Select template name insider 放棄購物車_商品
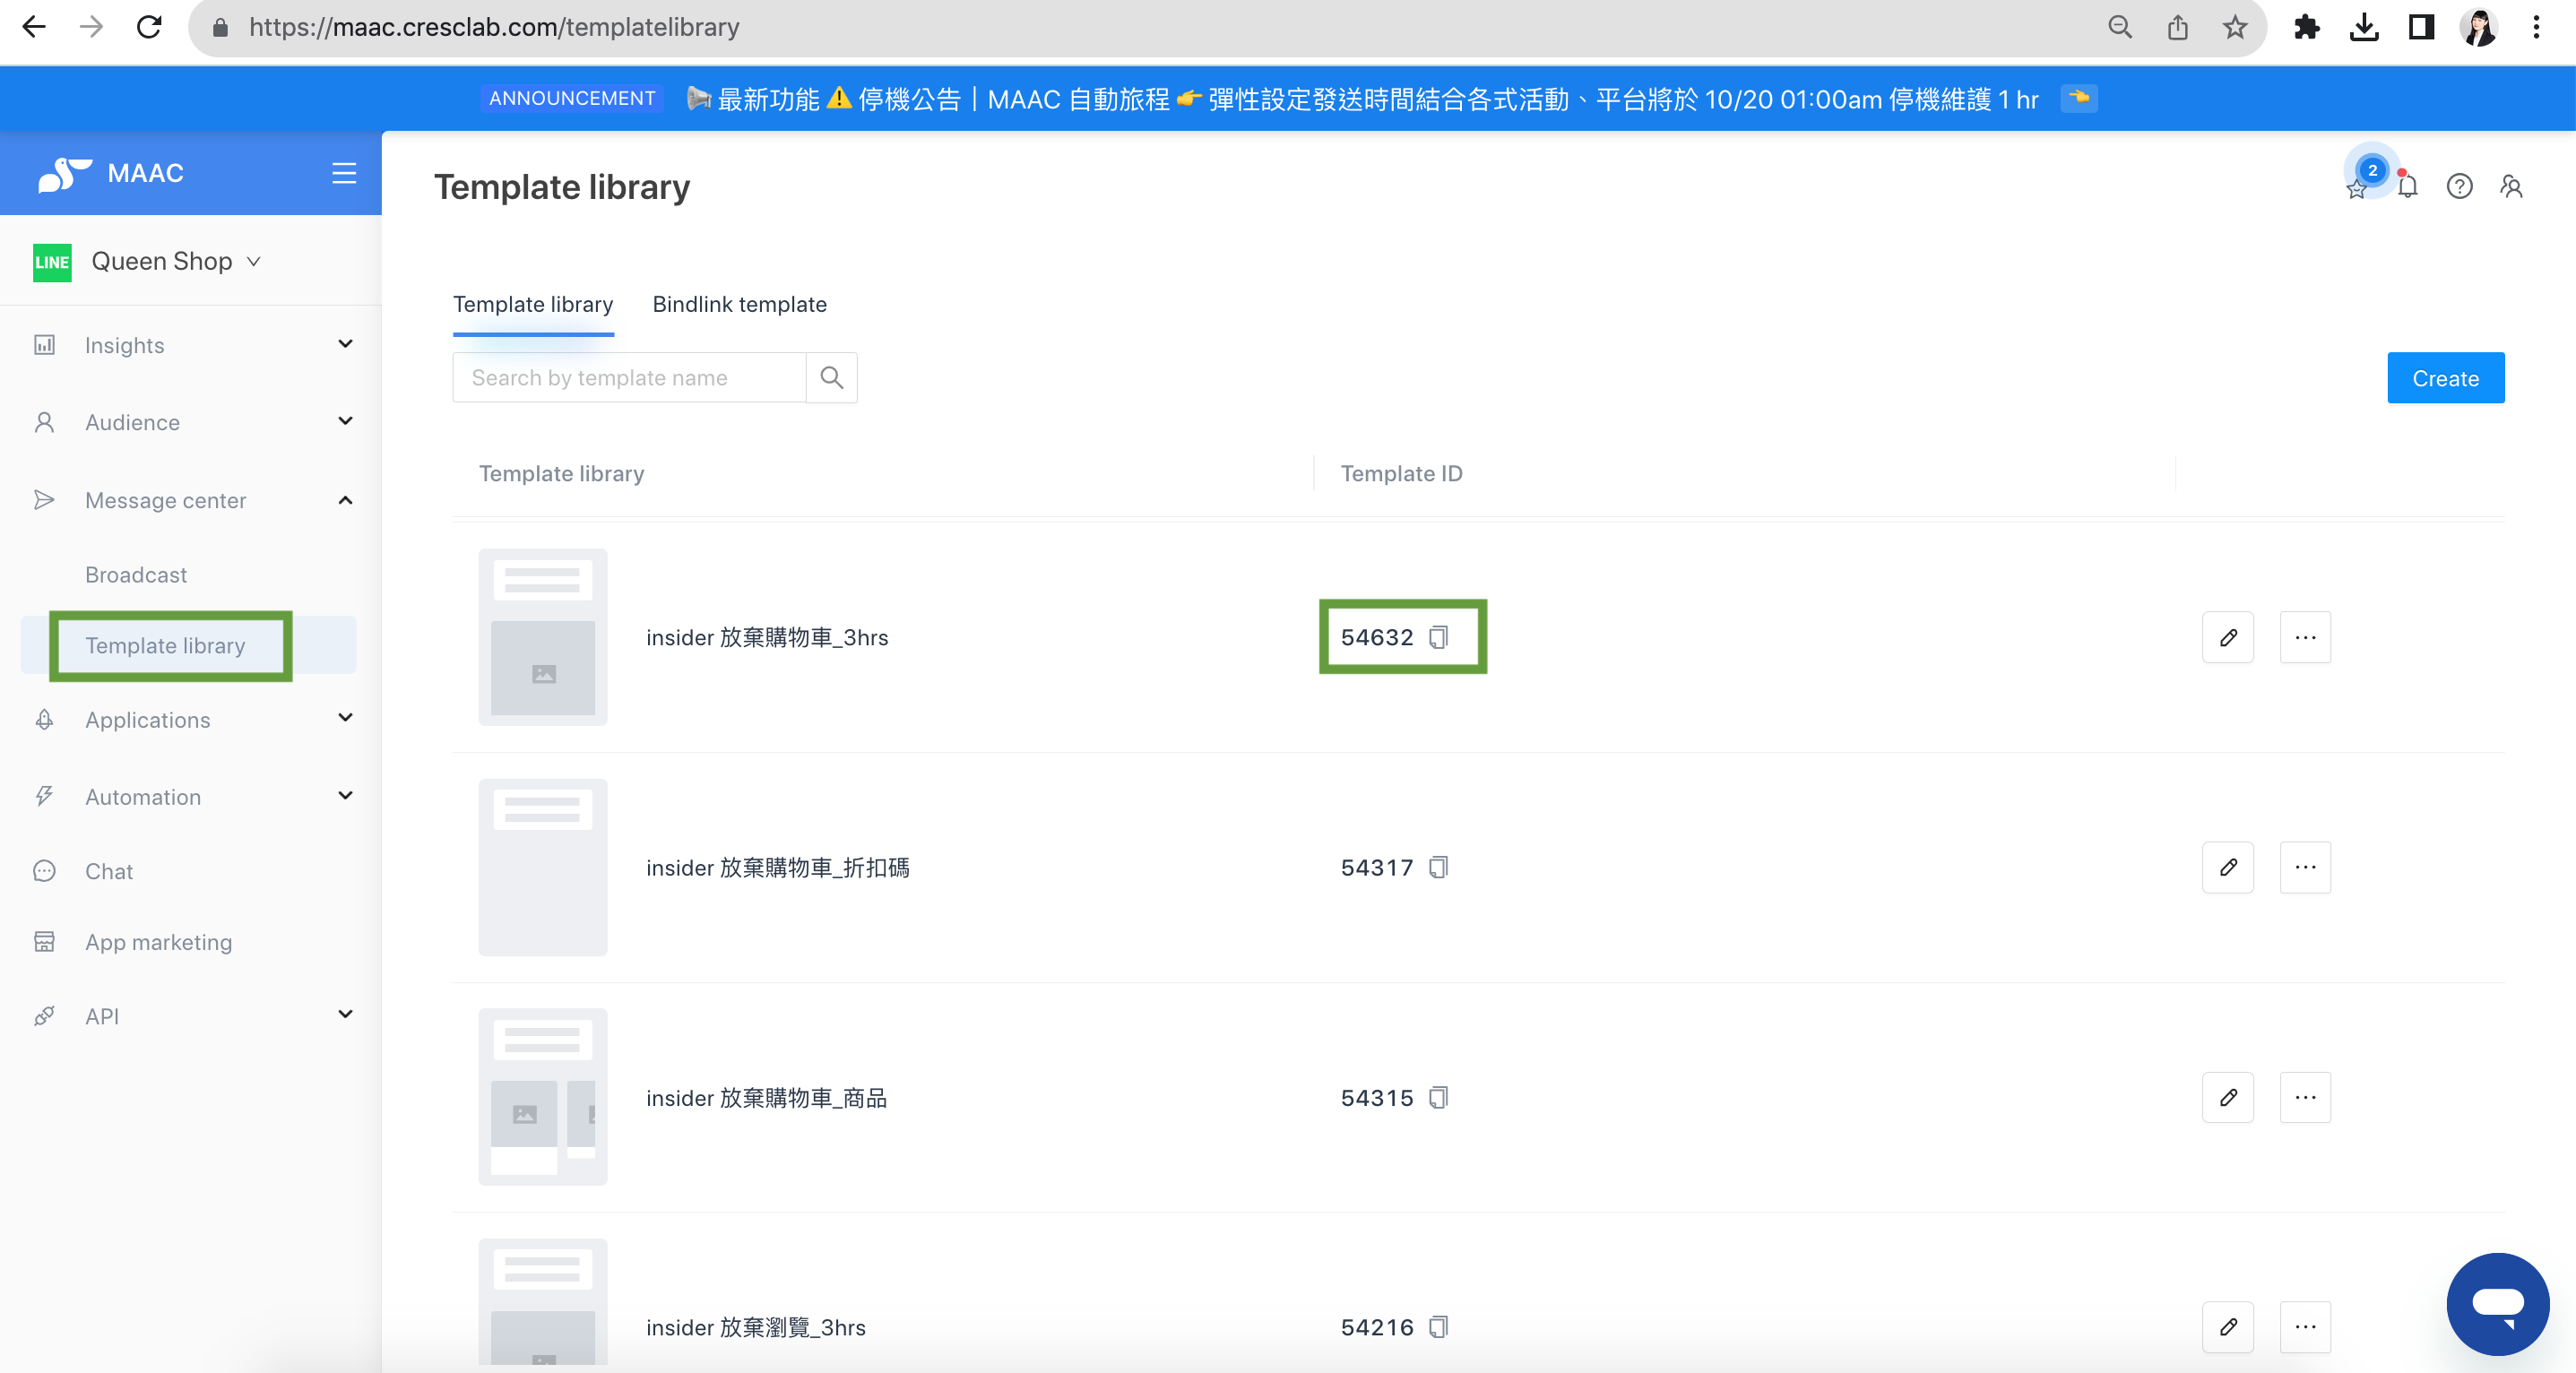 coord(767,1097)
